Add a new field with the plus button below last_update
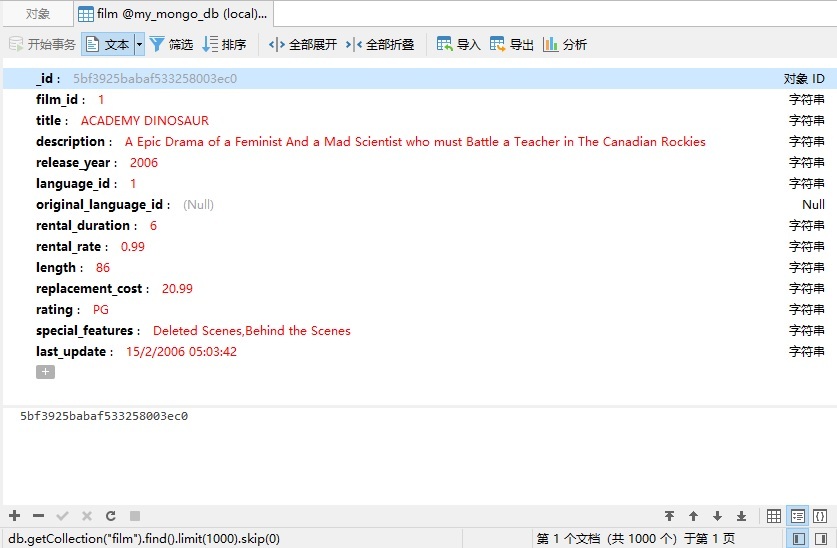The image size is (837, 548). (x=45, y=372)
